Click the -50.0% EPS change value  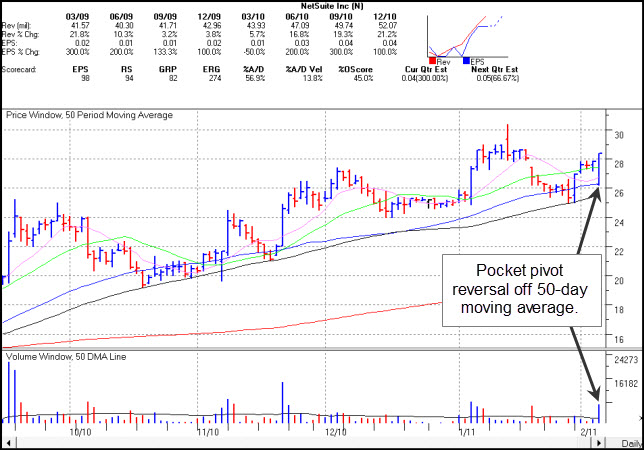tap(254, 52)
